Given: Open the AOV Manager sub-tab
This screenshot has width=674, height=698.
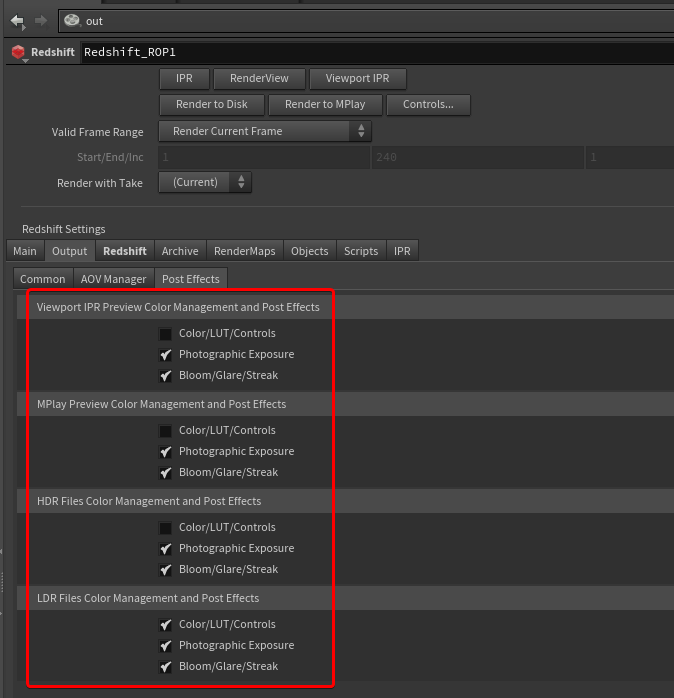Looking at the screenshot, I should (114, 279).
